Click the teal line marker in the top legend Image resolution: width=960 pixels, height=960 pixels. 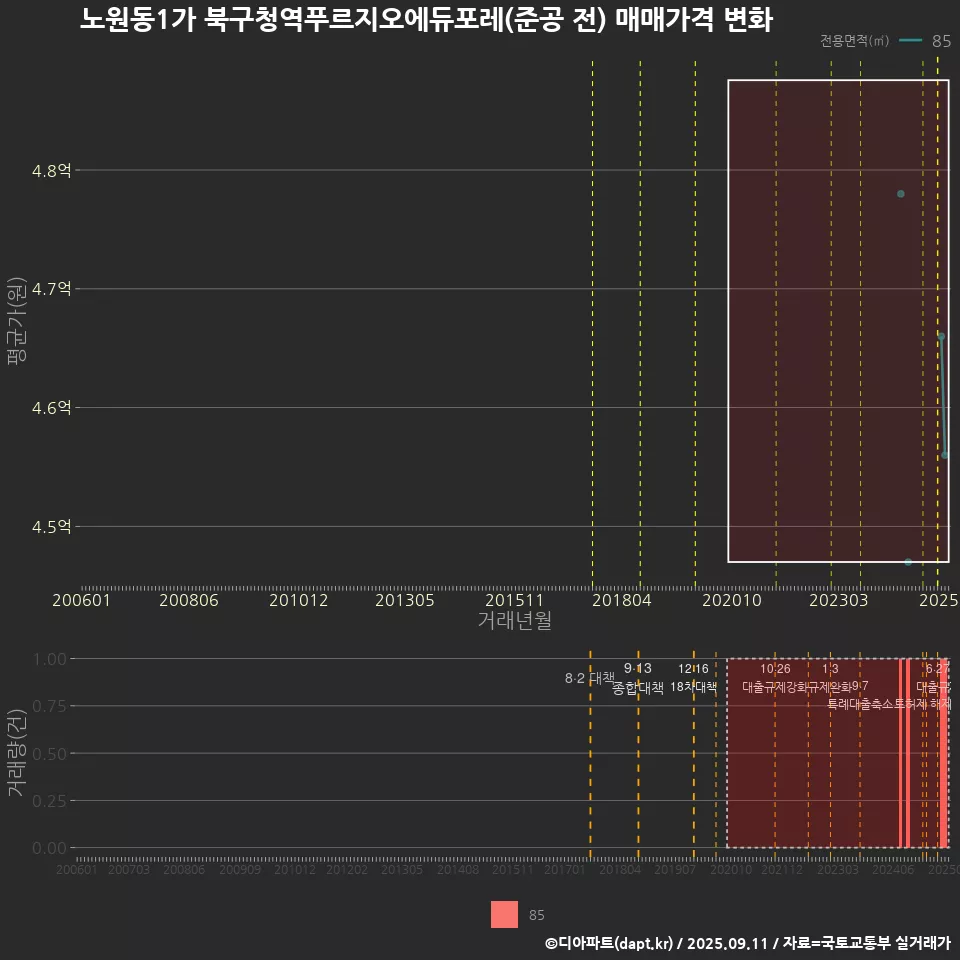coord(910,40)
